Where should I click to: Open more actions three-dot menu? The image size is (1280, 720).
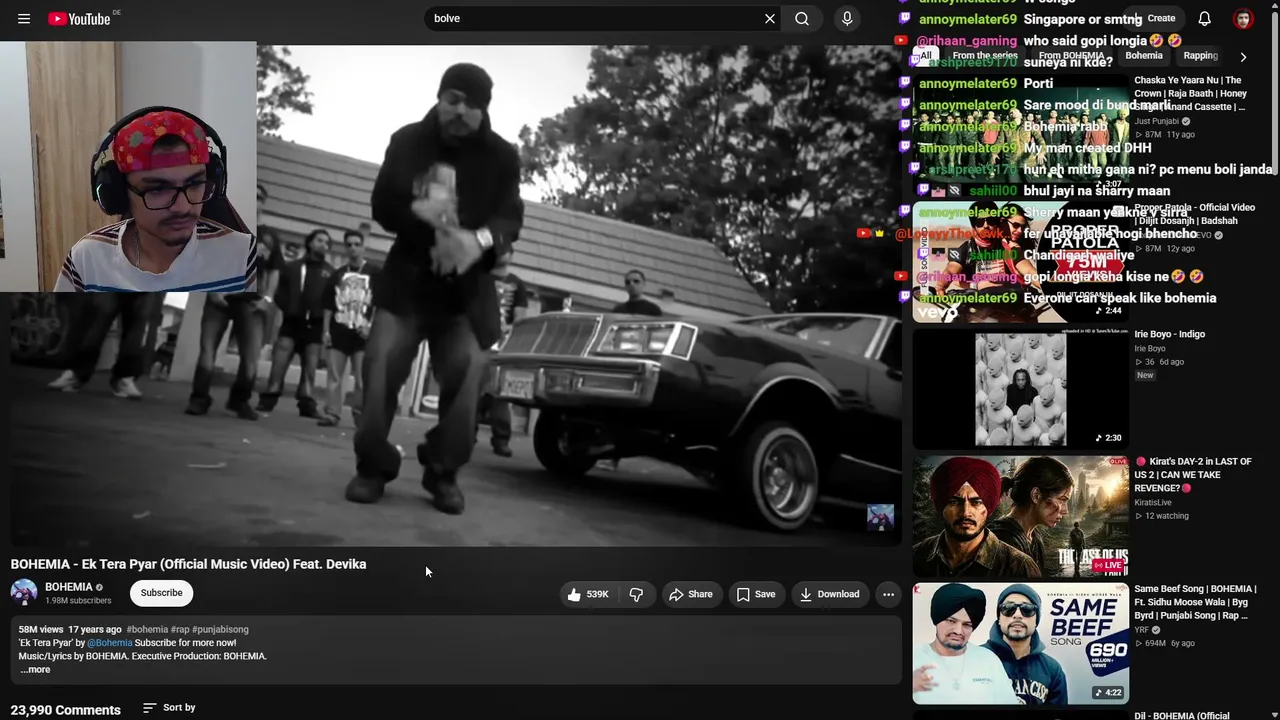(x=888, y=594)
